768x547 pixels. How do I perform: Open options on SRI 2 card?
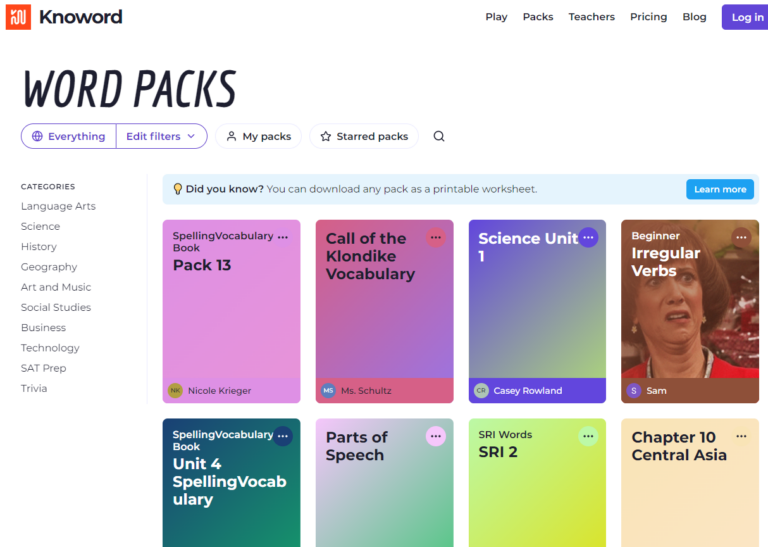pos(588,436)
